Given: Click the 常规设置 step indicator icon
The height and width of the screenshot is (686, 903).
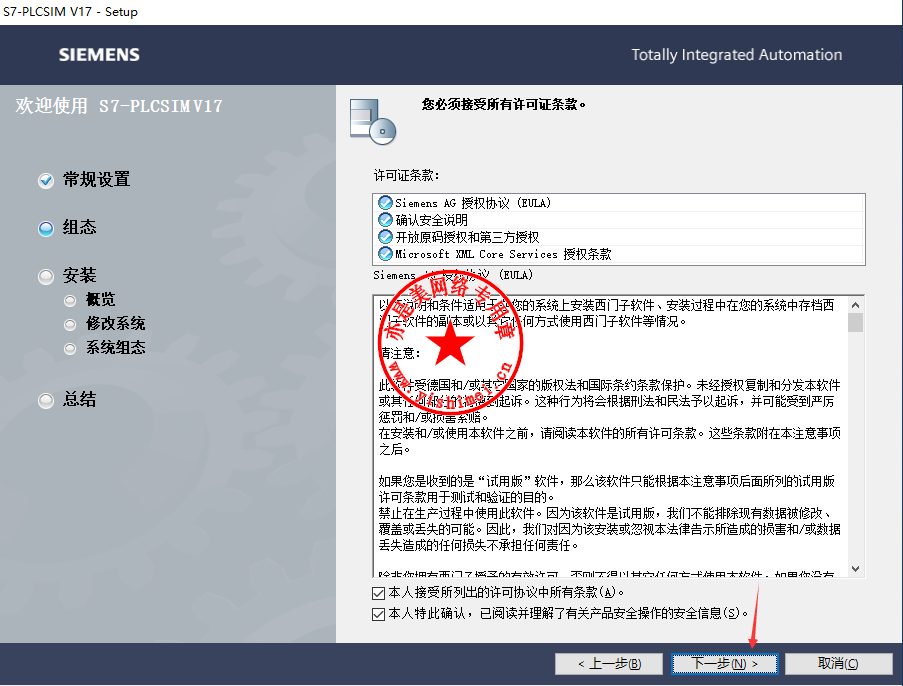Looking at the screenshot, I should [x=46, y=180].
